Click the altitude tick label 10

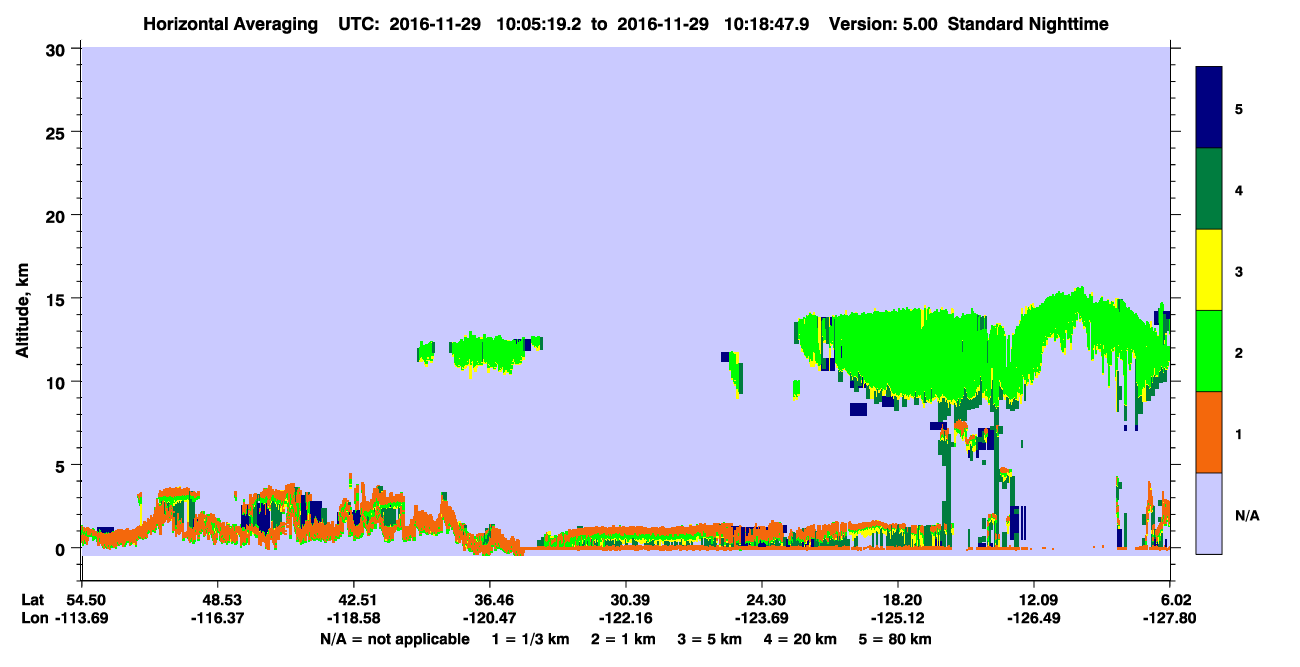point(58,382)
